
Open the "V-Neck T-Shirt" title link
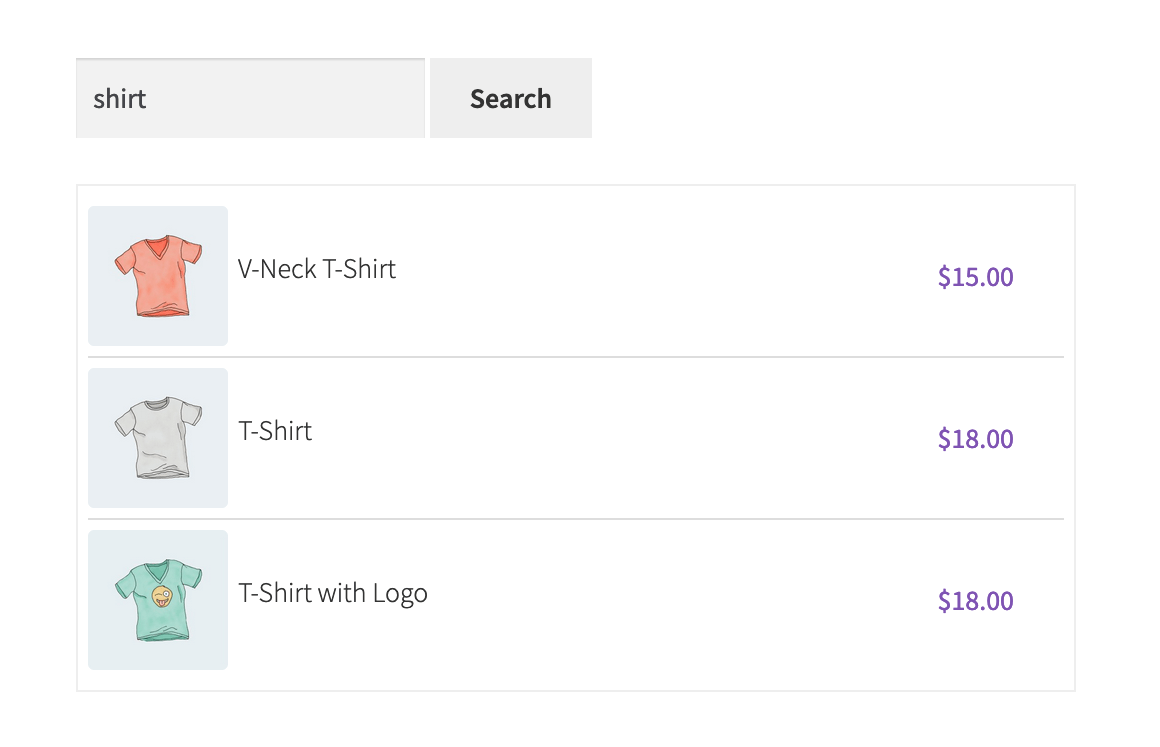click(x=317, y=269)
